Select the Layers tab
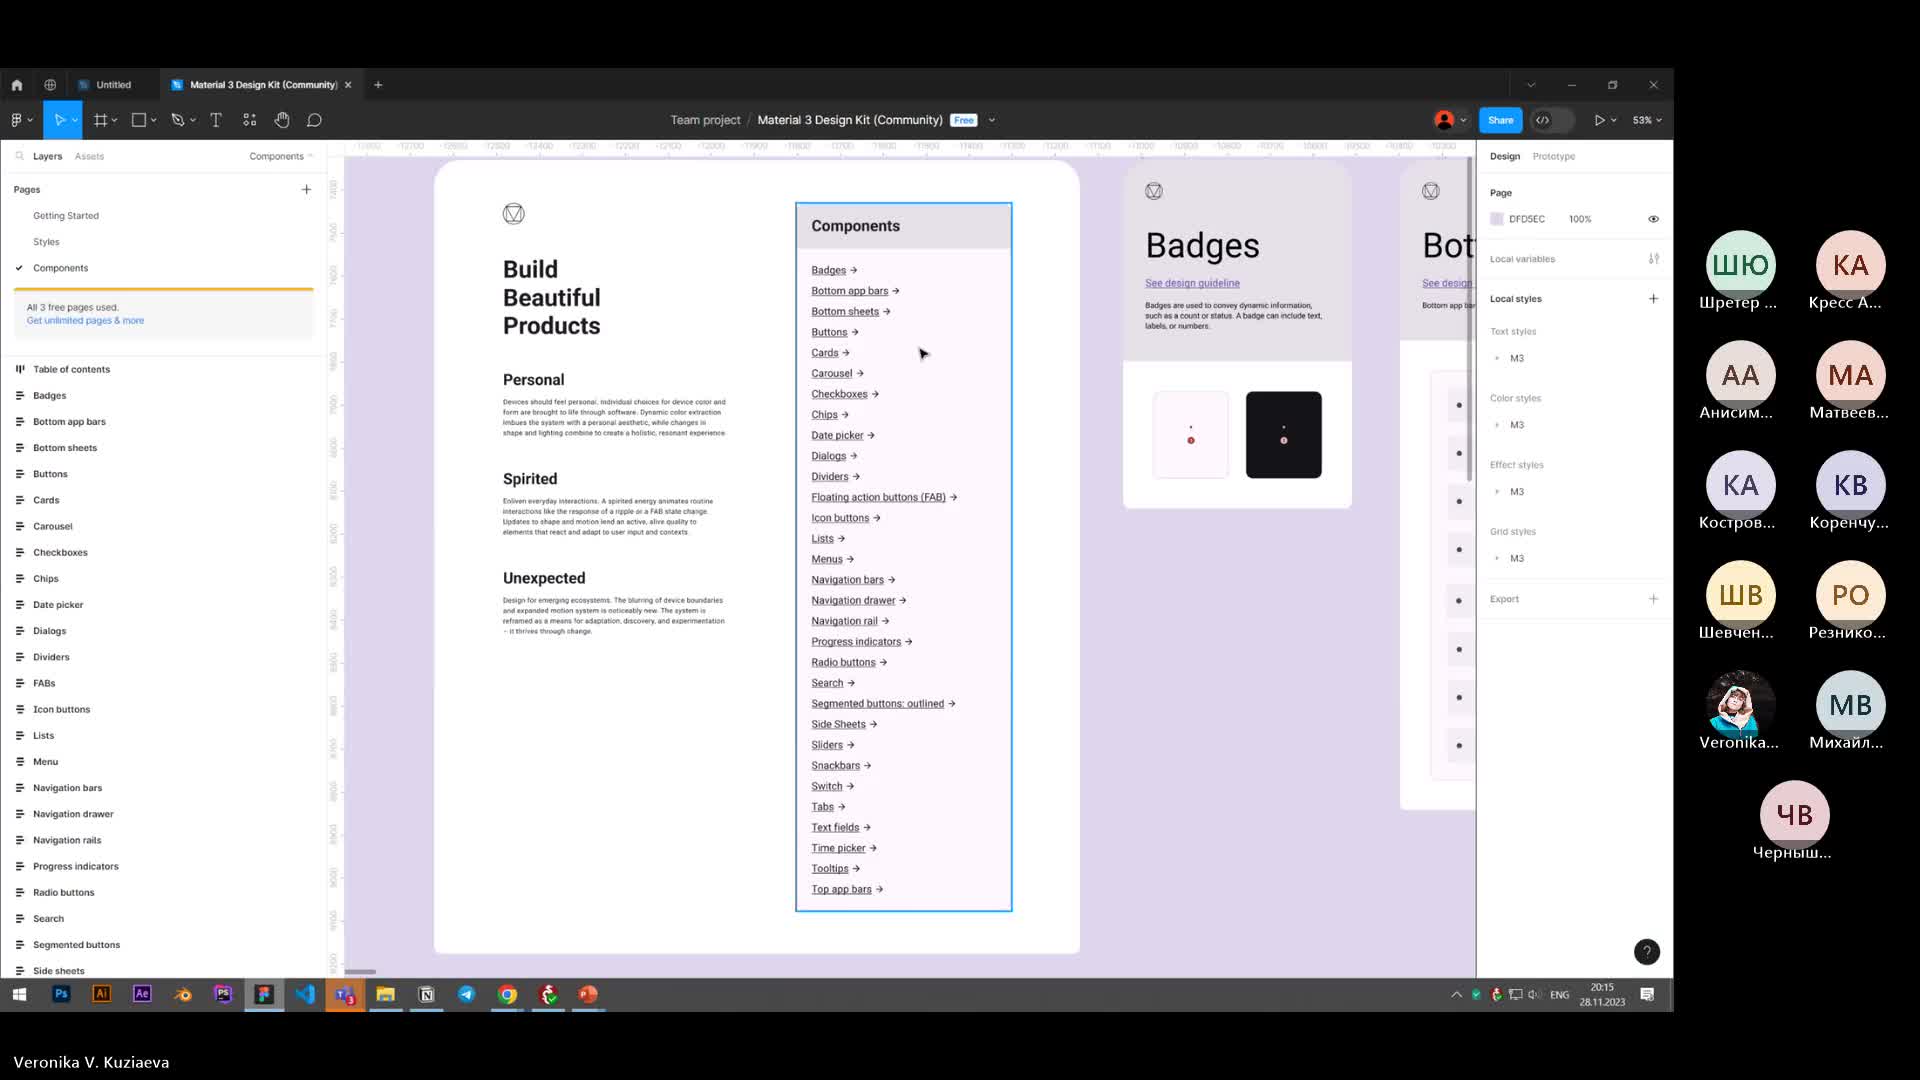 (47, 156)
